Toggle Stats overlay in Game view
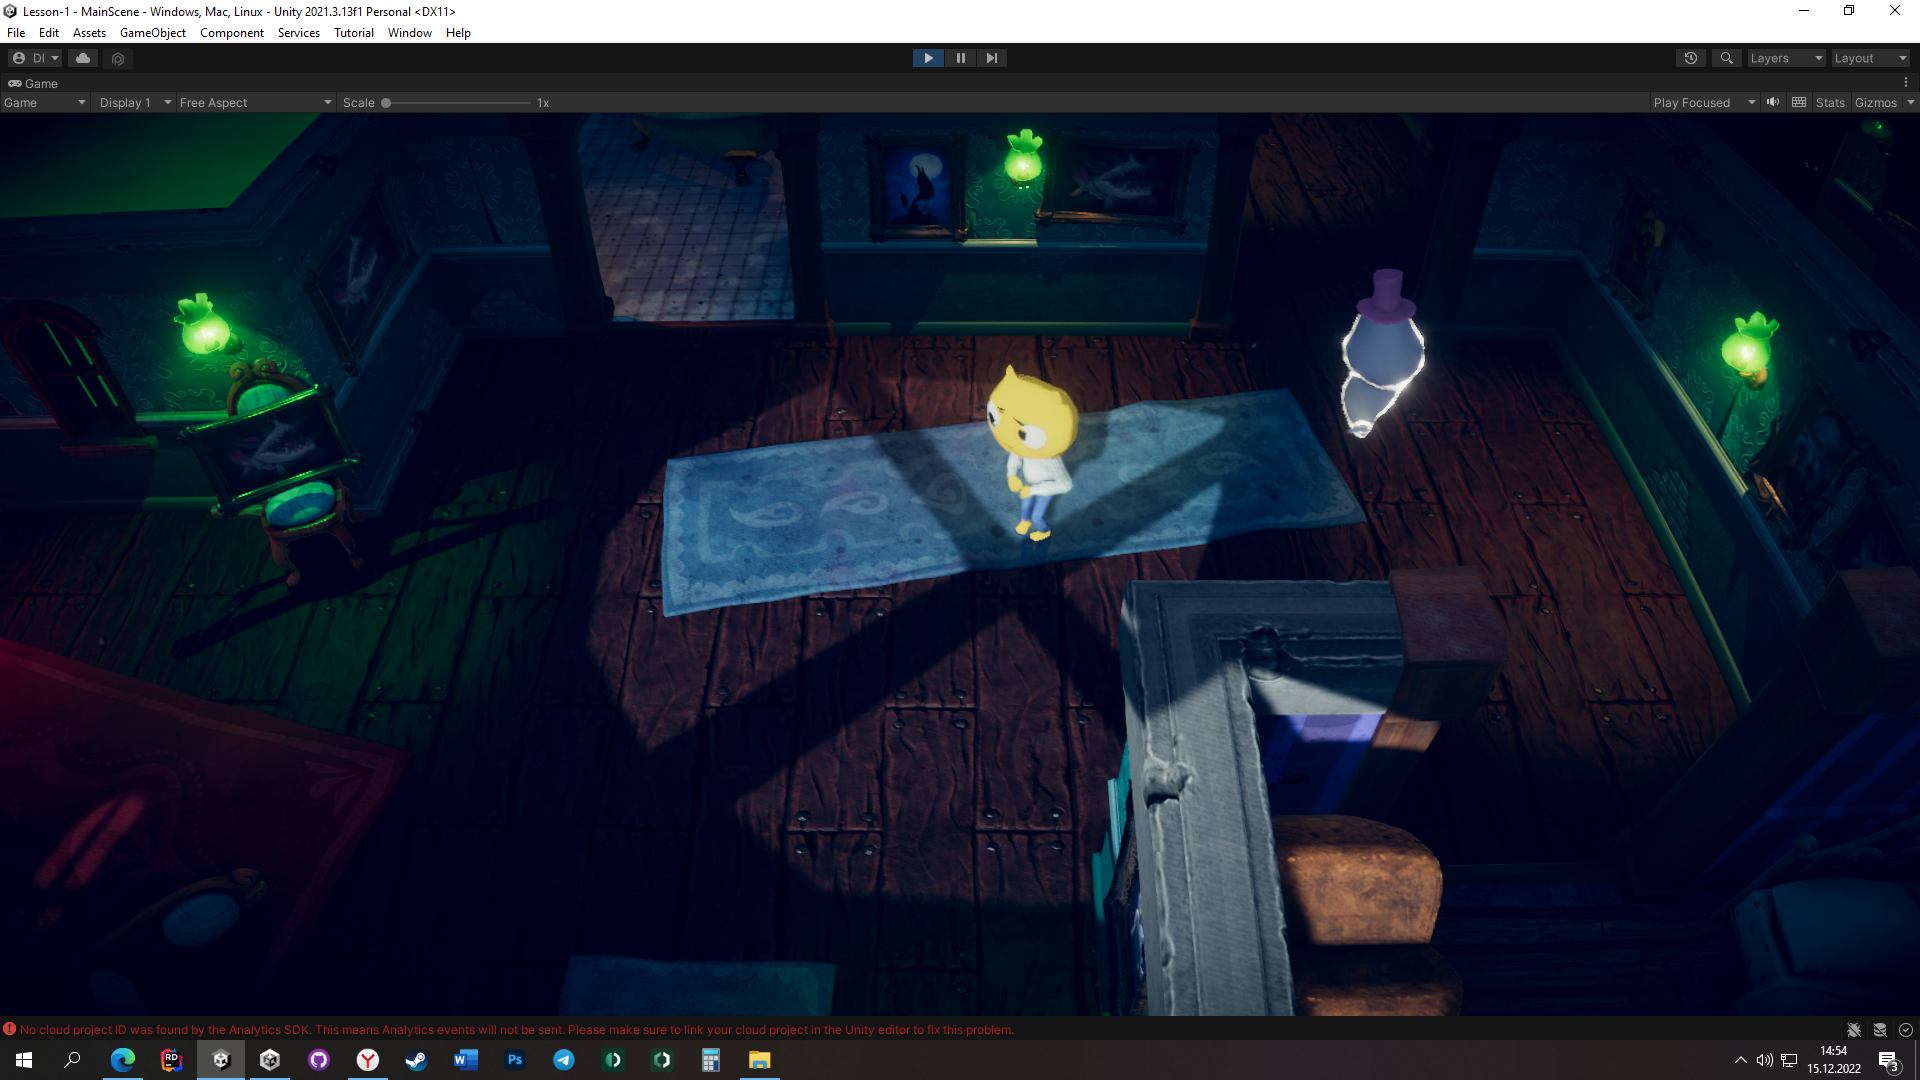This screenshot has width=1920, height=1080. tap(1832, 102)
